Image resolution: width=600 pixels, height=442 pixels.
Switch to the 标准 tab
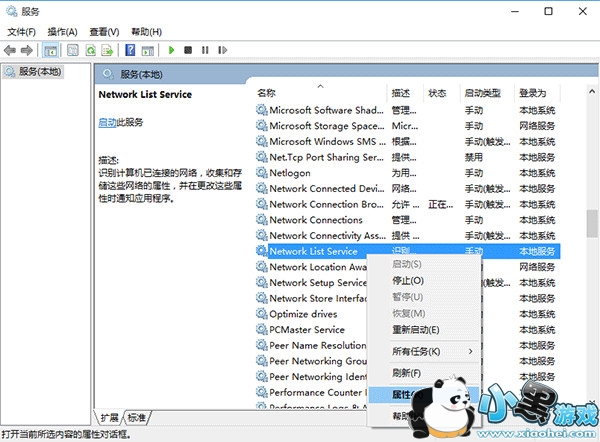(137, 418)
